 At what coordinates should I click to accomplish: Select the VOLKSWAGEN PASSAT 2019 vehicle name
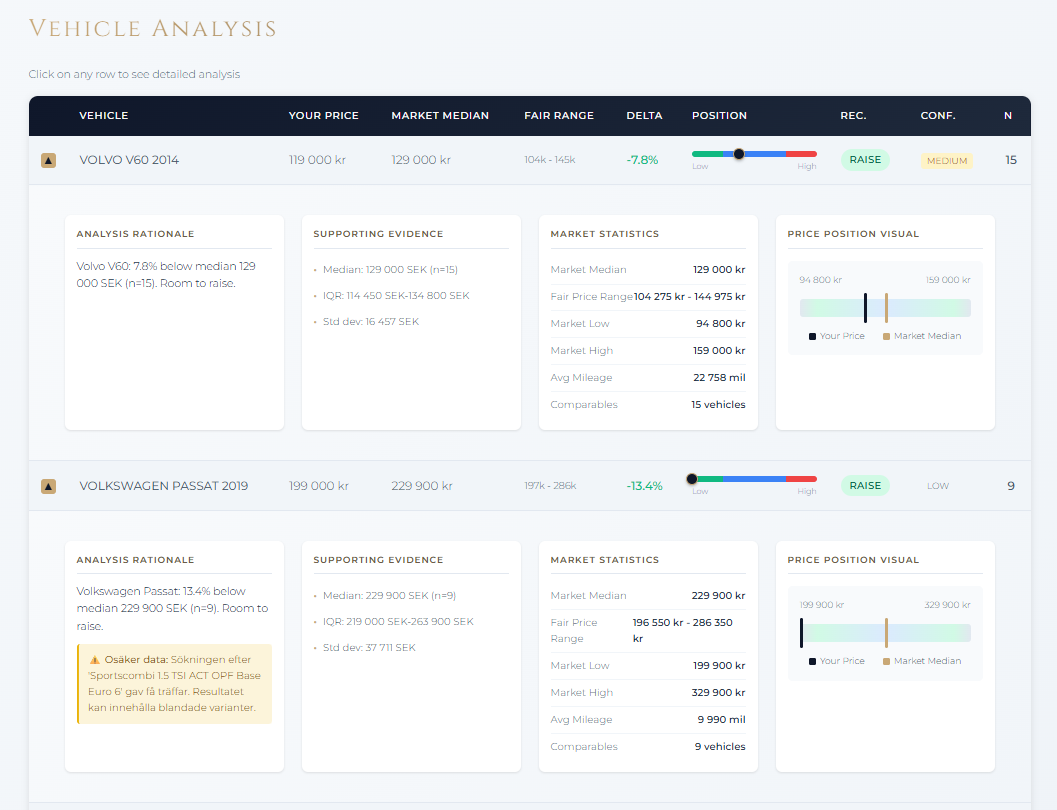164,486
